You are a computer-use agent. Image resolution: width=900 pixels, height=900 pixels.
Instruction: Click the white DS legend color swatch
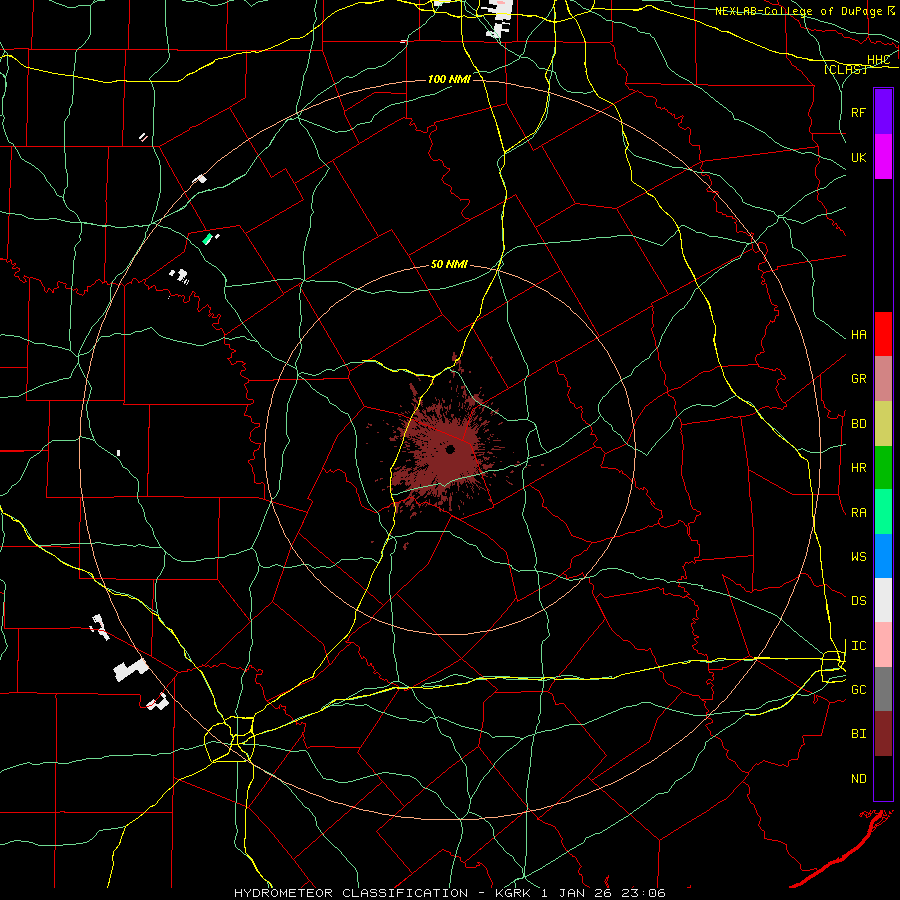883,600
